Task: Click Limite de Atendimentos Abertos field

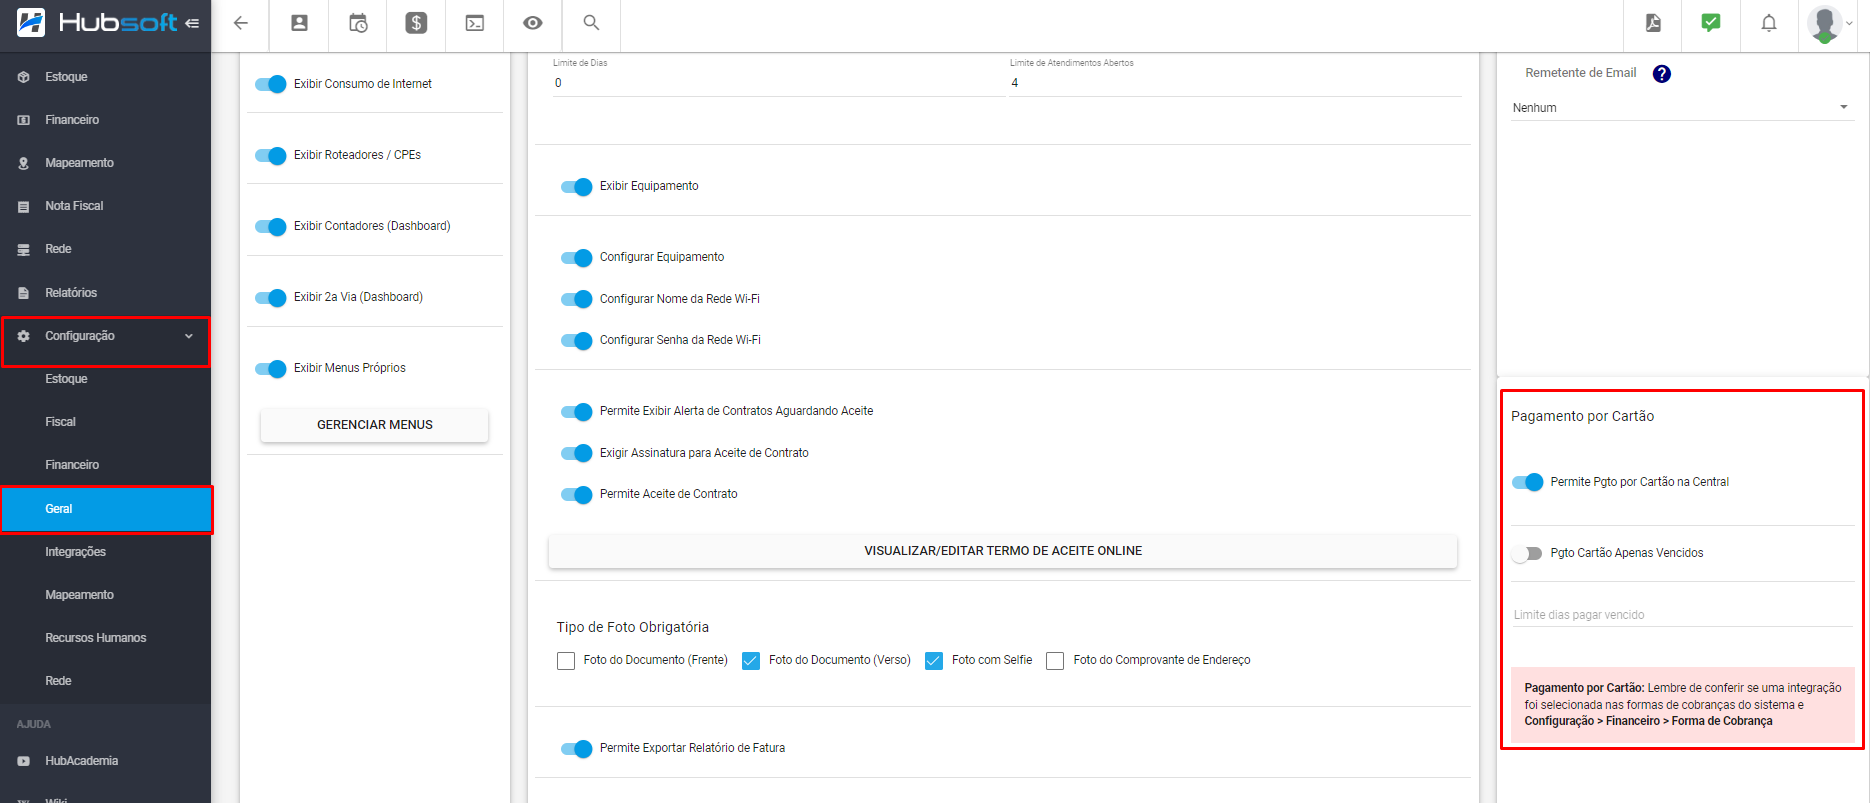Action: point(1236,83)
